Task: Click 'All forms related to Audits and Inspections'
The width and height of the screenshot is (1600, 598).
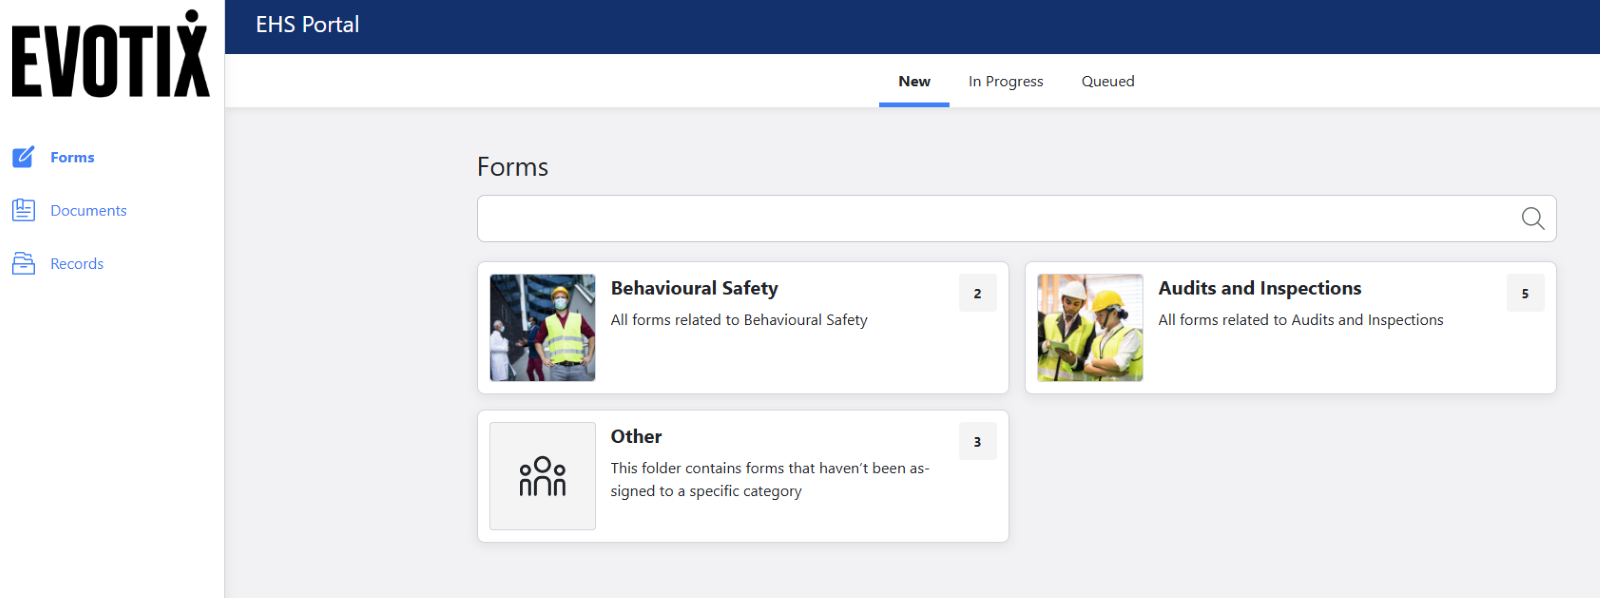Action: point(1301,320)
